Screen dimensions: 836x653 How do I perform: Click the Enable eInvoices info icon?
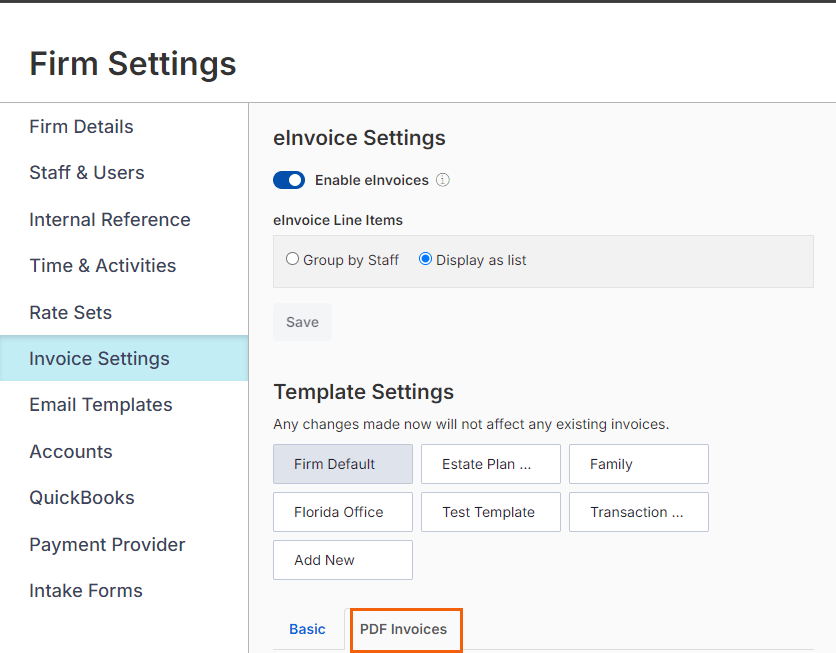pos(443,180)
